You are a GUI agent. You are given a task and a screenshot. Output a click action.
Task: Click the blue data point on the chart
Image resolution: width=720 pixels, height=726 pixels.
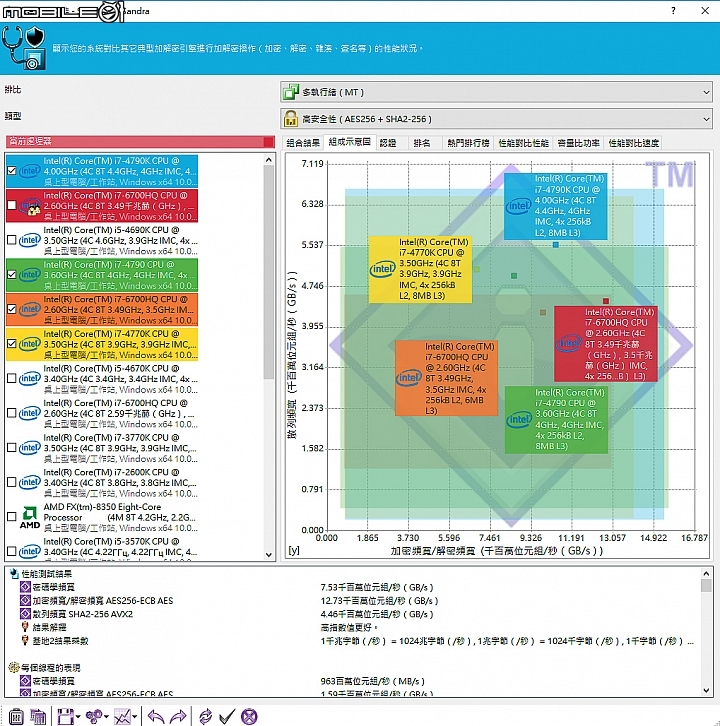point(556,244)
